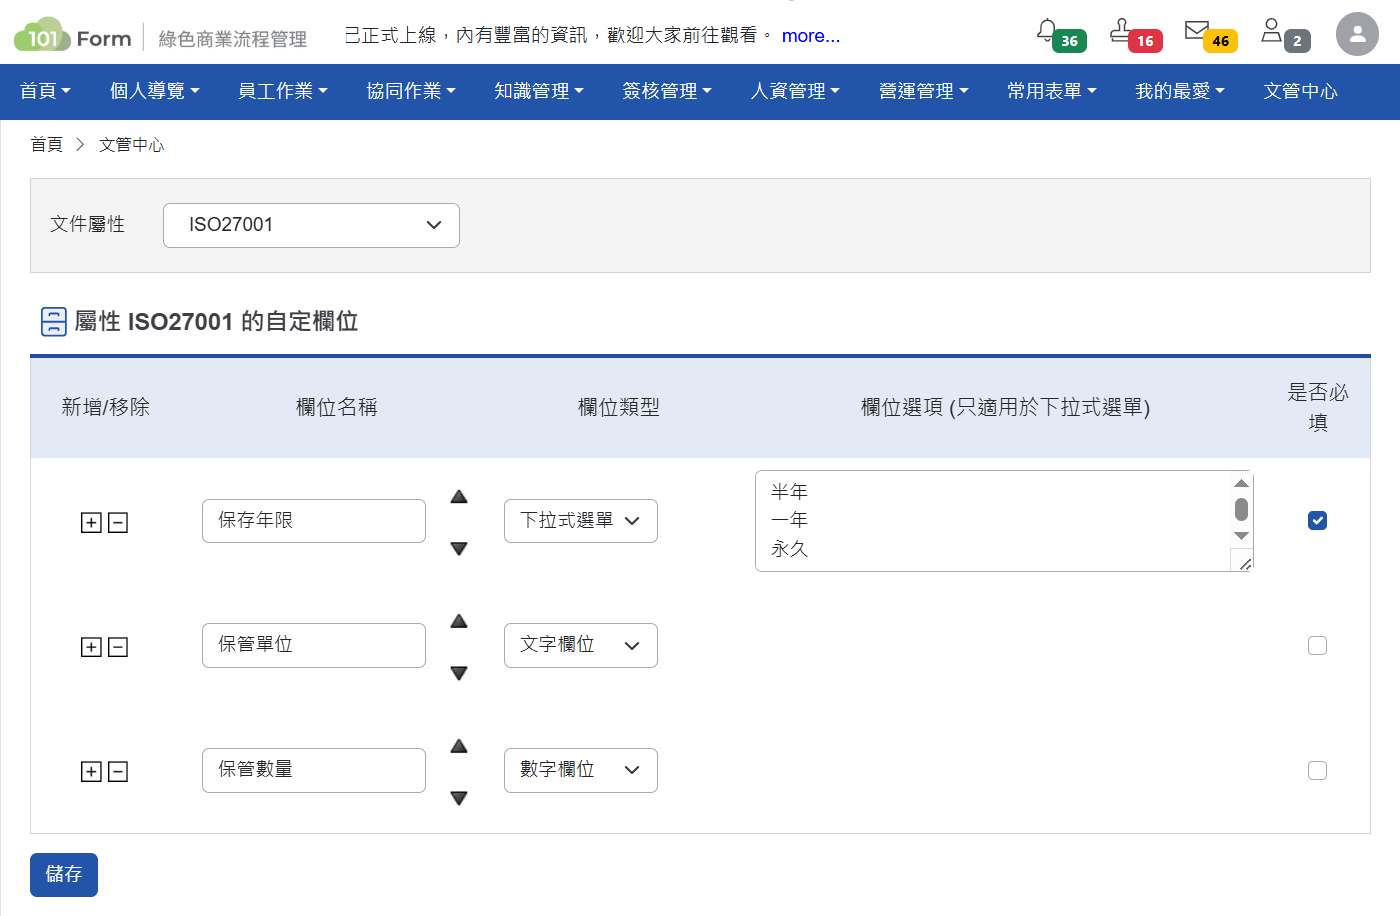Click the options textarea scroll-down arrow

[1241, 536]
